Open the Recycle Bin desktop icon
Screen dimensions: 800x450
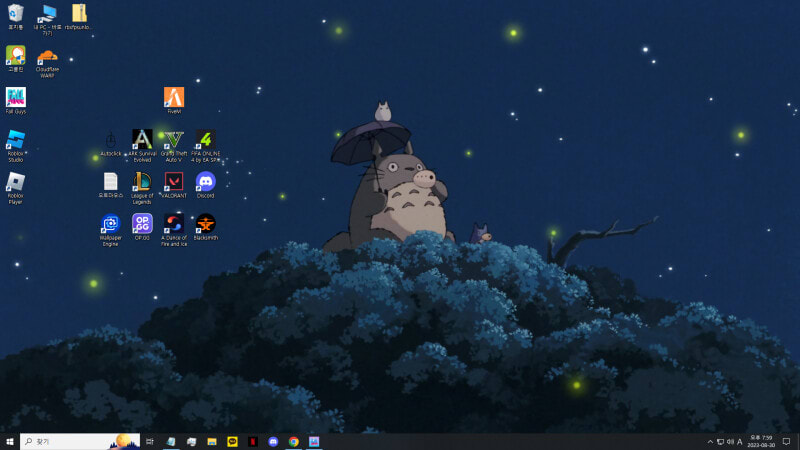(16, 16)
